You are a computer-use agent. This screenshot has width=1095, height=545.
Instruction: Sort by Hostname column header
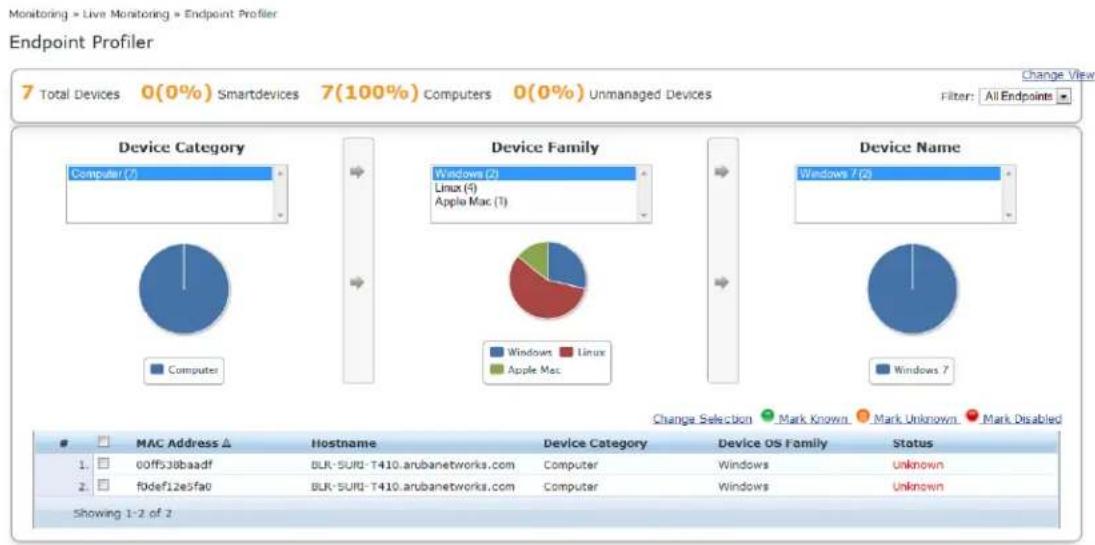coord(344,444)
